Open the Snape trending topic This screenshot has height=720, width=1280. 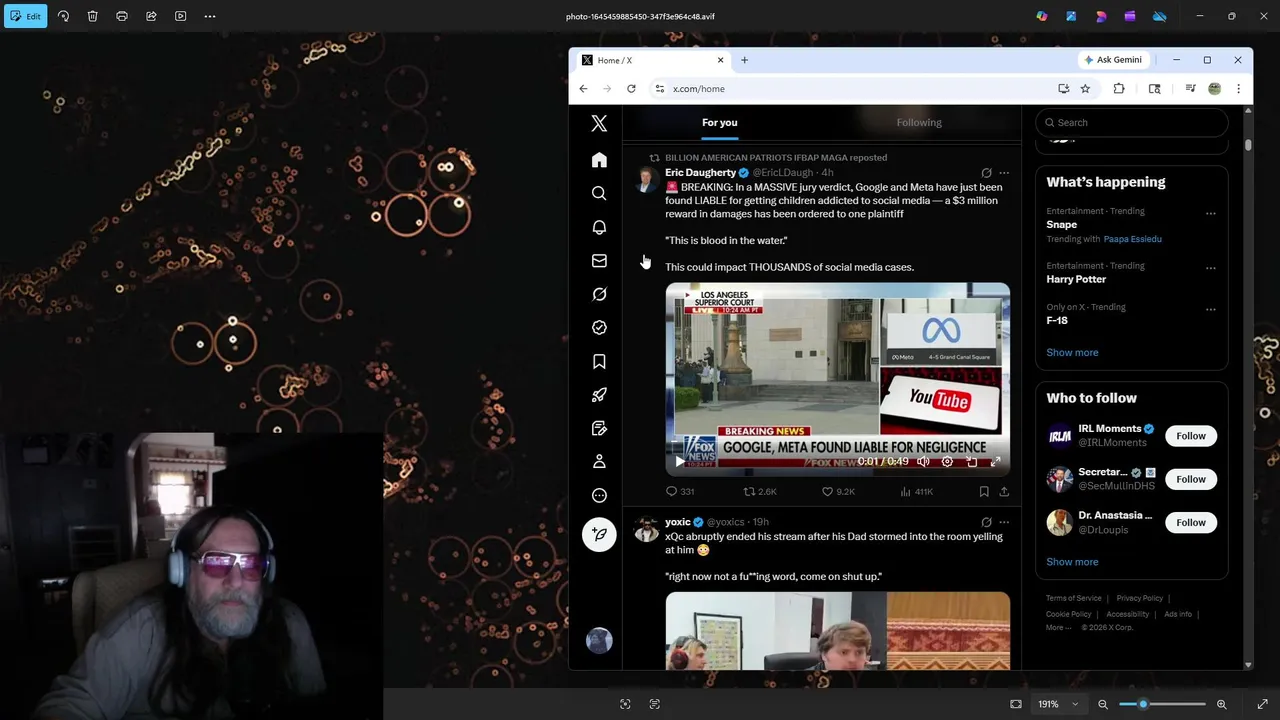coord(1061,225)
